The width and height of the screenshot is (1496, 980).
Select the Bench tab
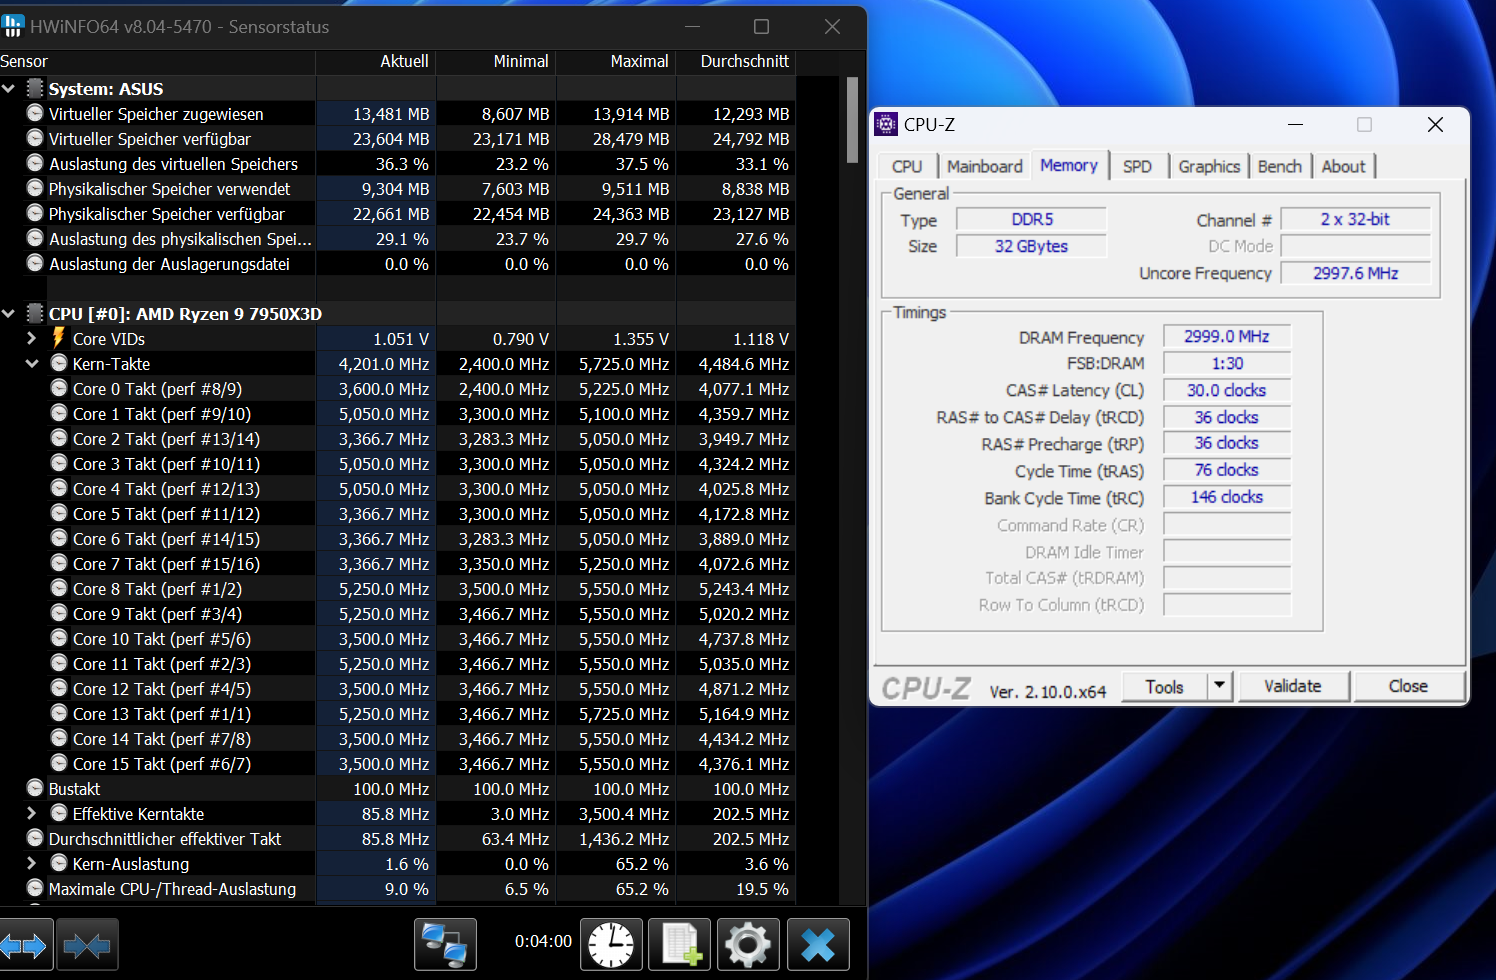(x=1280, y=166)
